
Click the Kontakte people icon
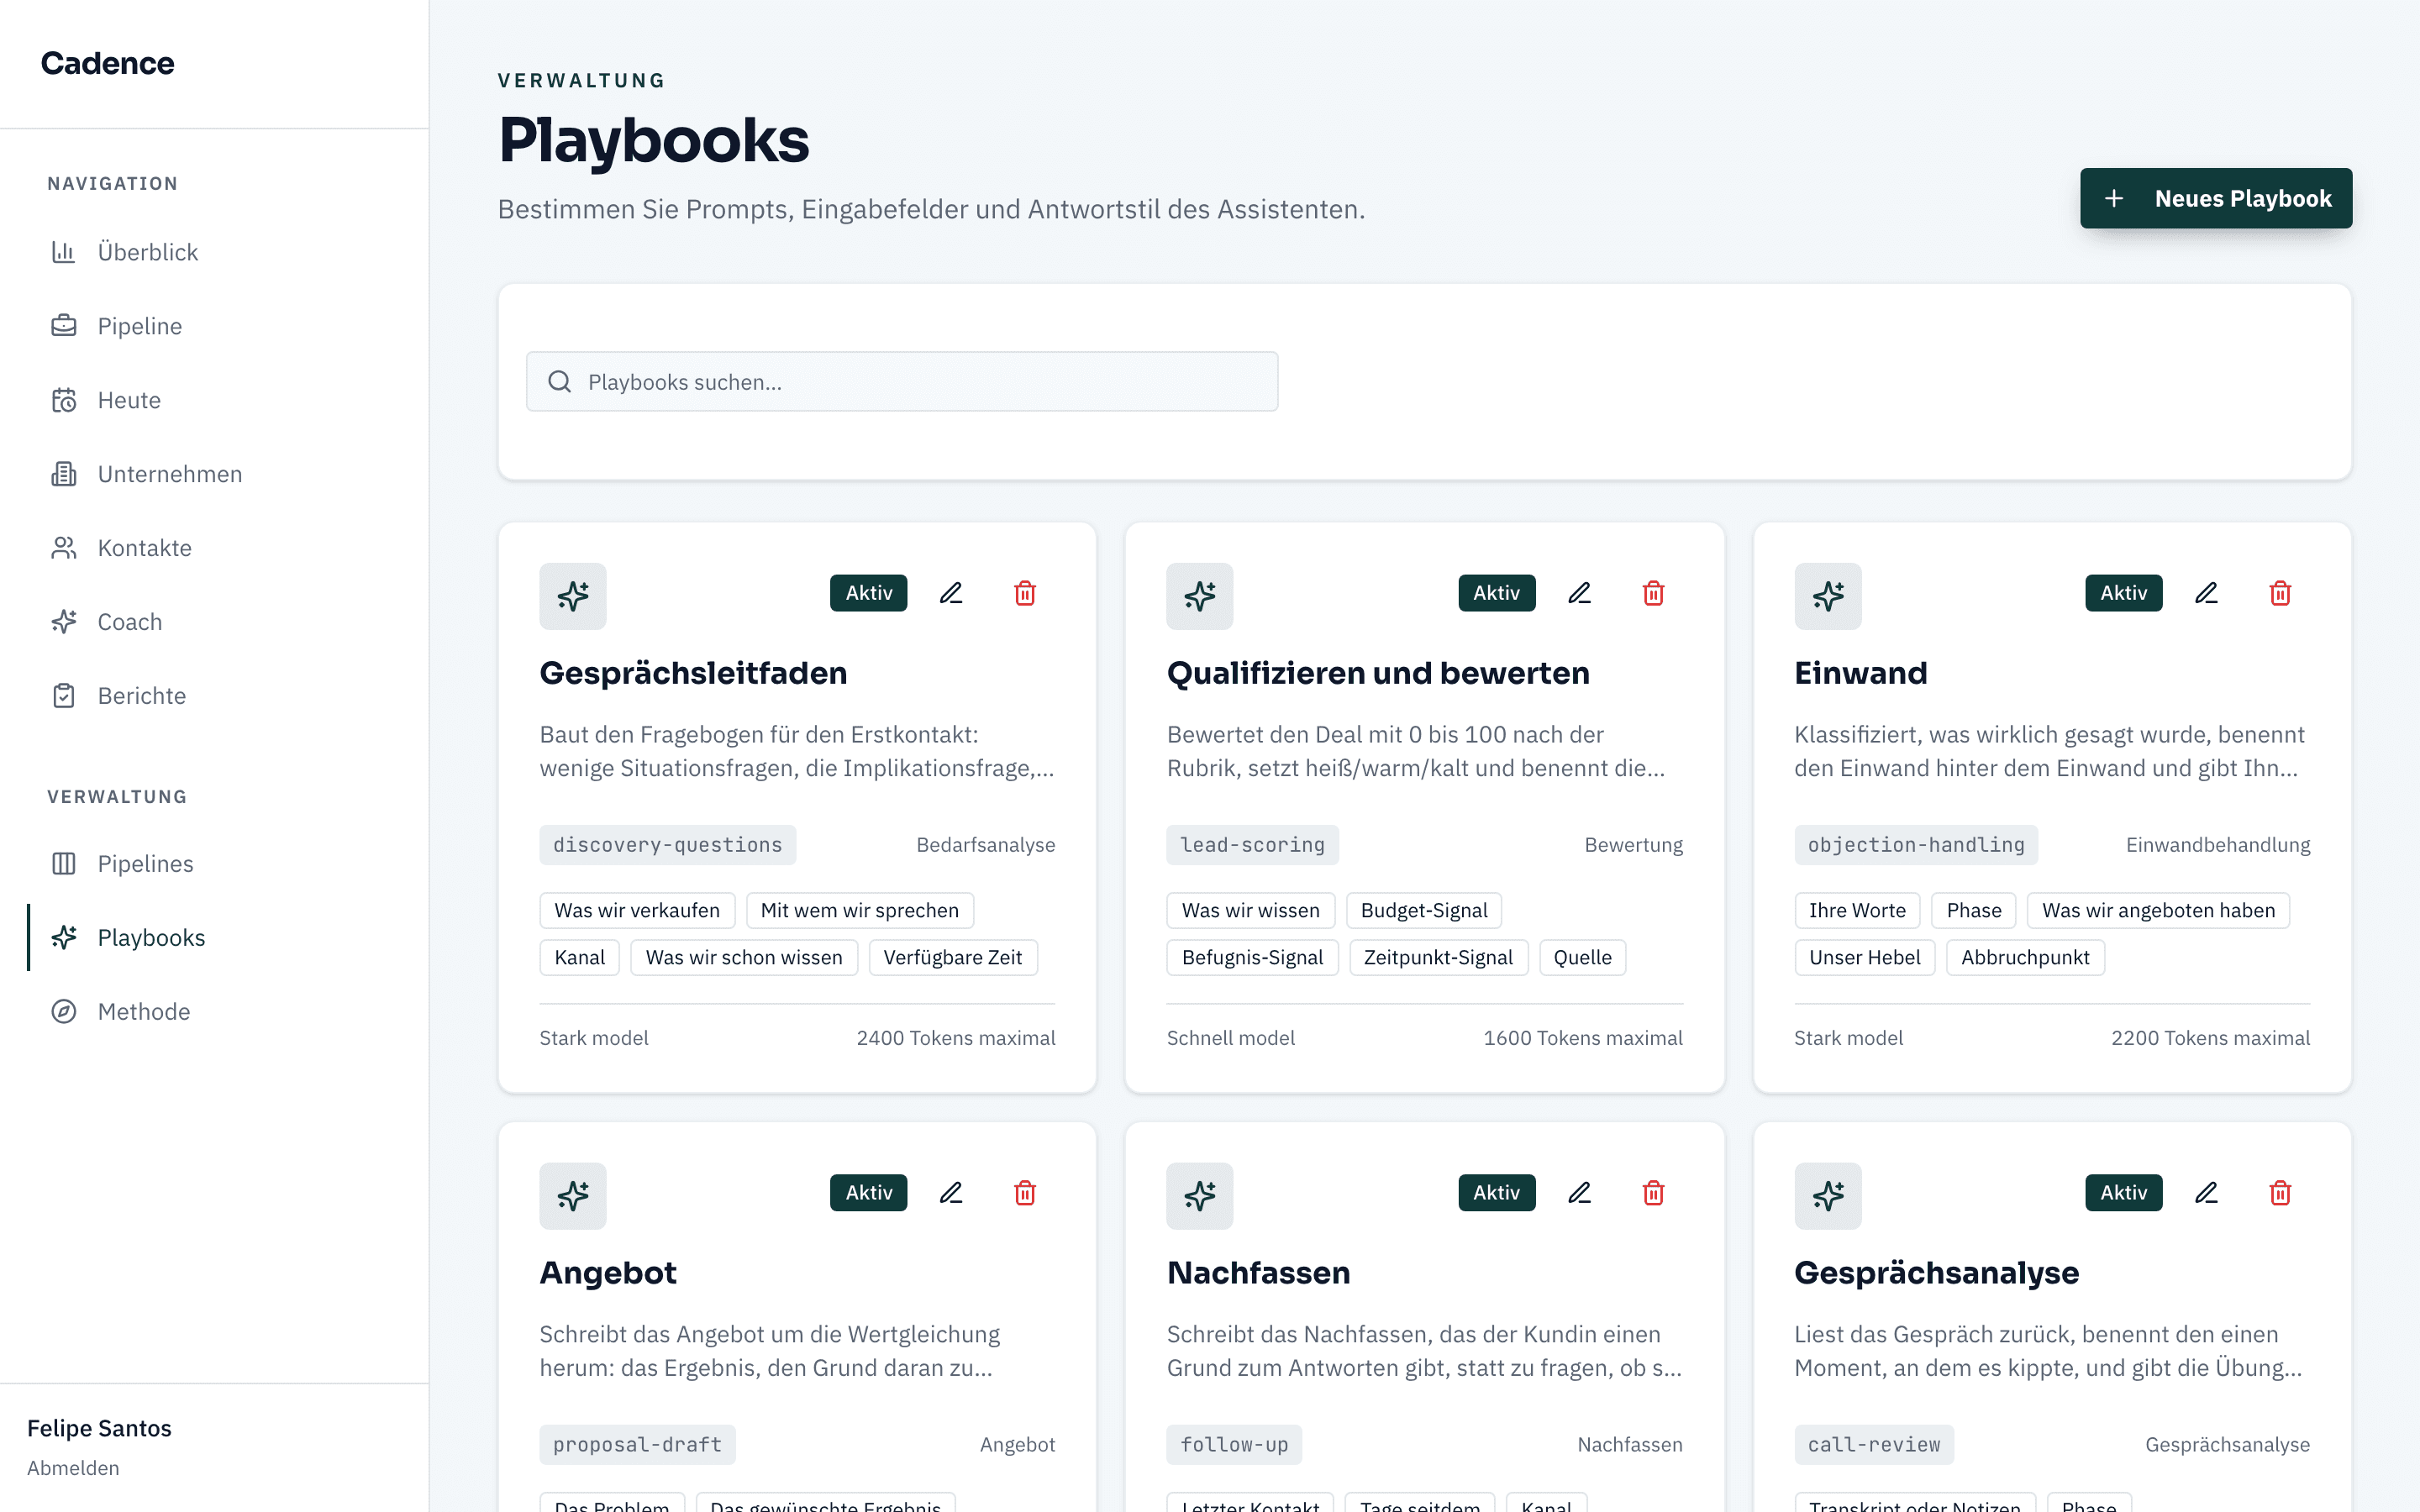point(64,548)
